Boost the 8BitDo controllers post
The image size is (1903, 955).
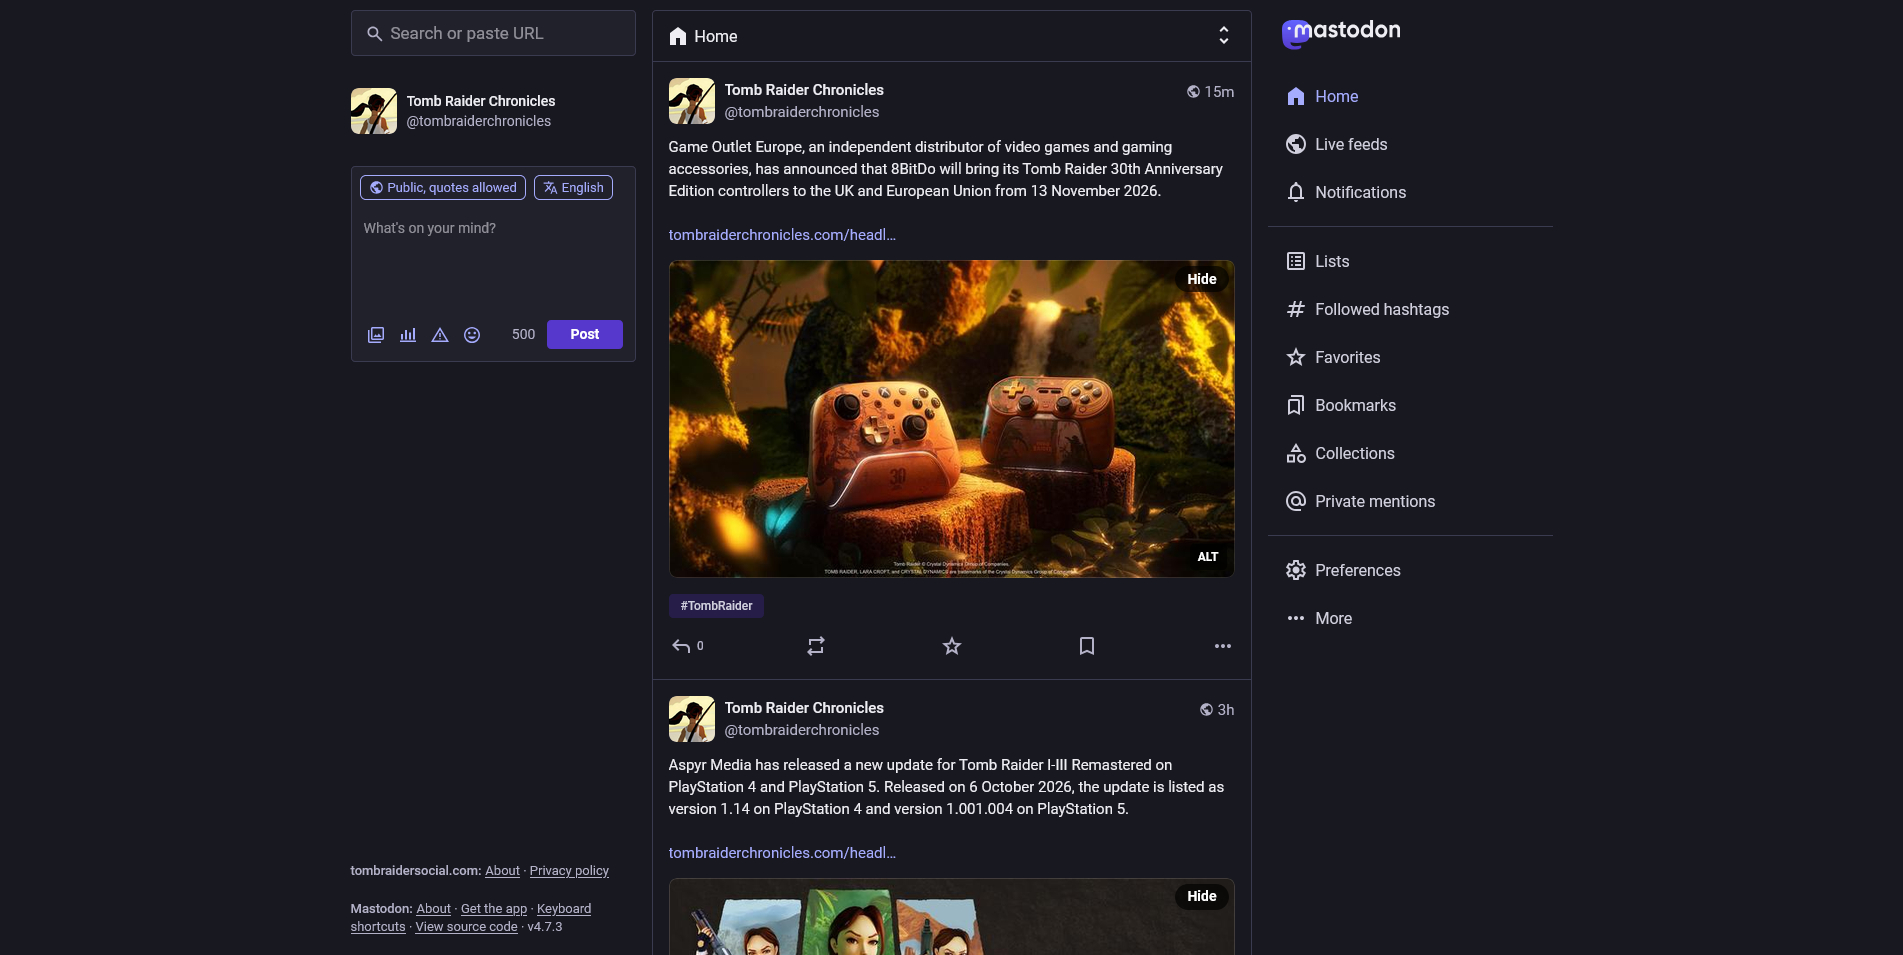pyautogui.click(x=816, y=646)
